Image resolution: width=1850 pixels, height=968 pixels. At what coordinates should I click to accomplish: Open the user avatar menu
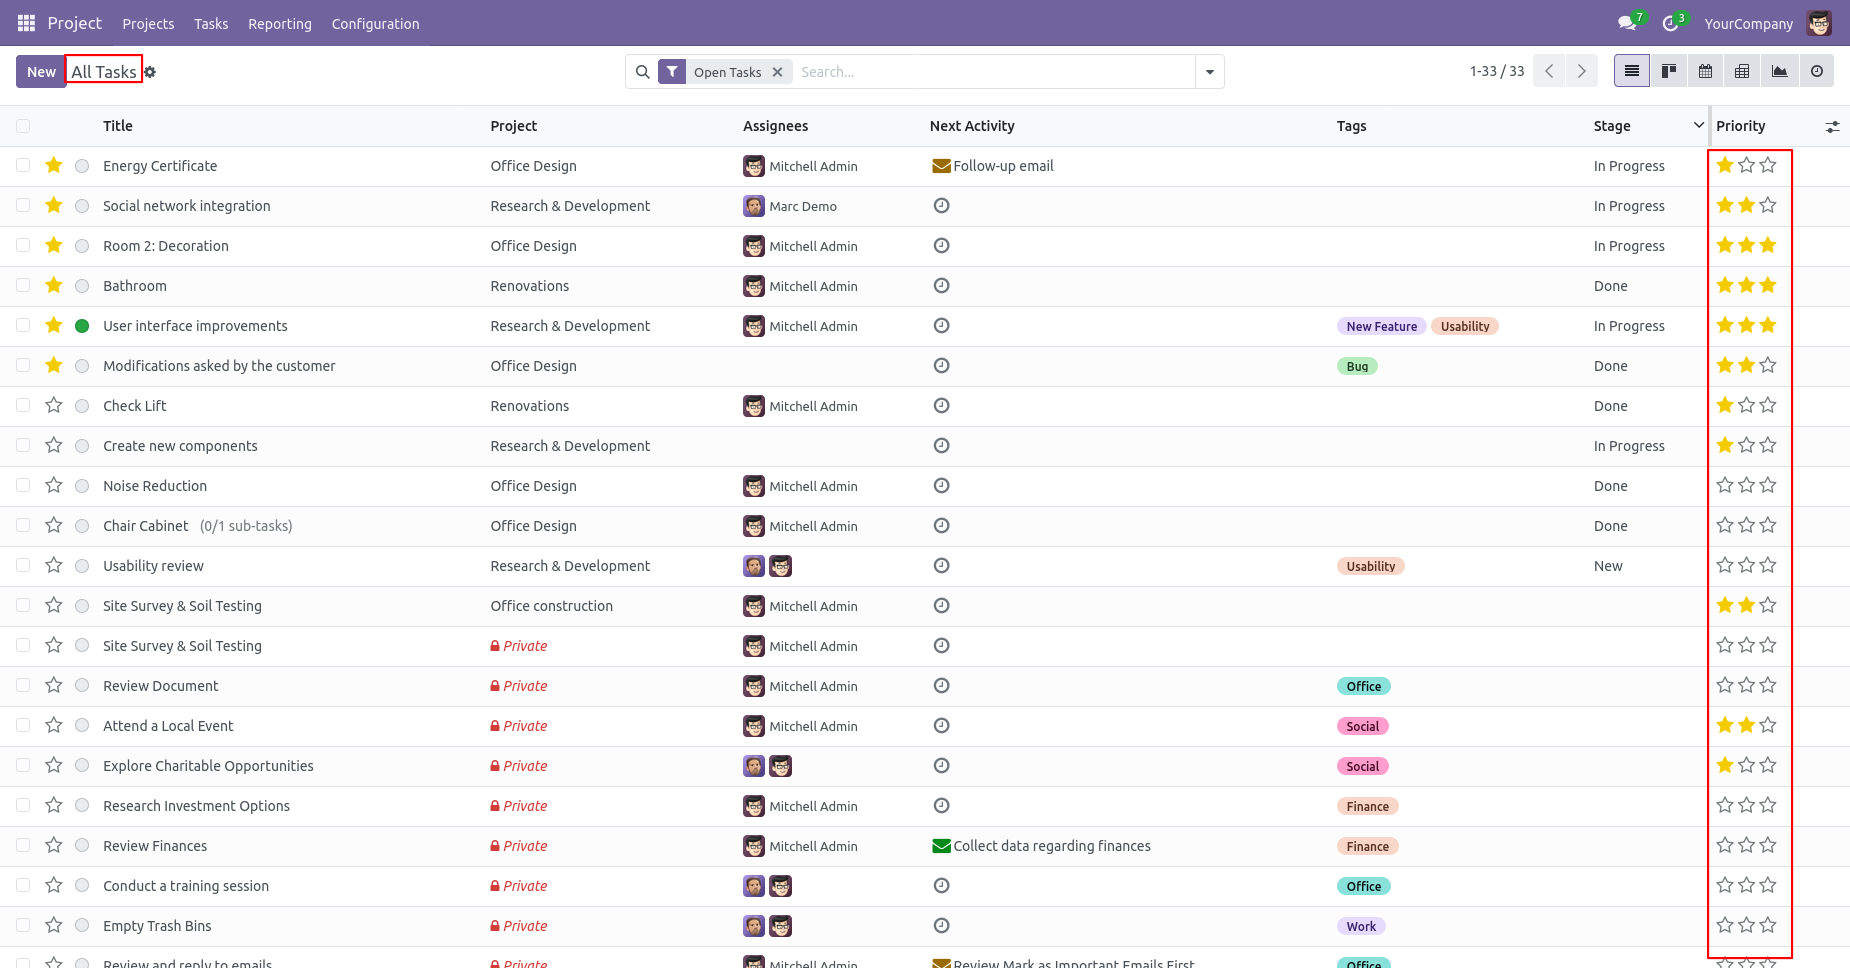[x=1819, y=23]
